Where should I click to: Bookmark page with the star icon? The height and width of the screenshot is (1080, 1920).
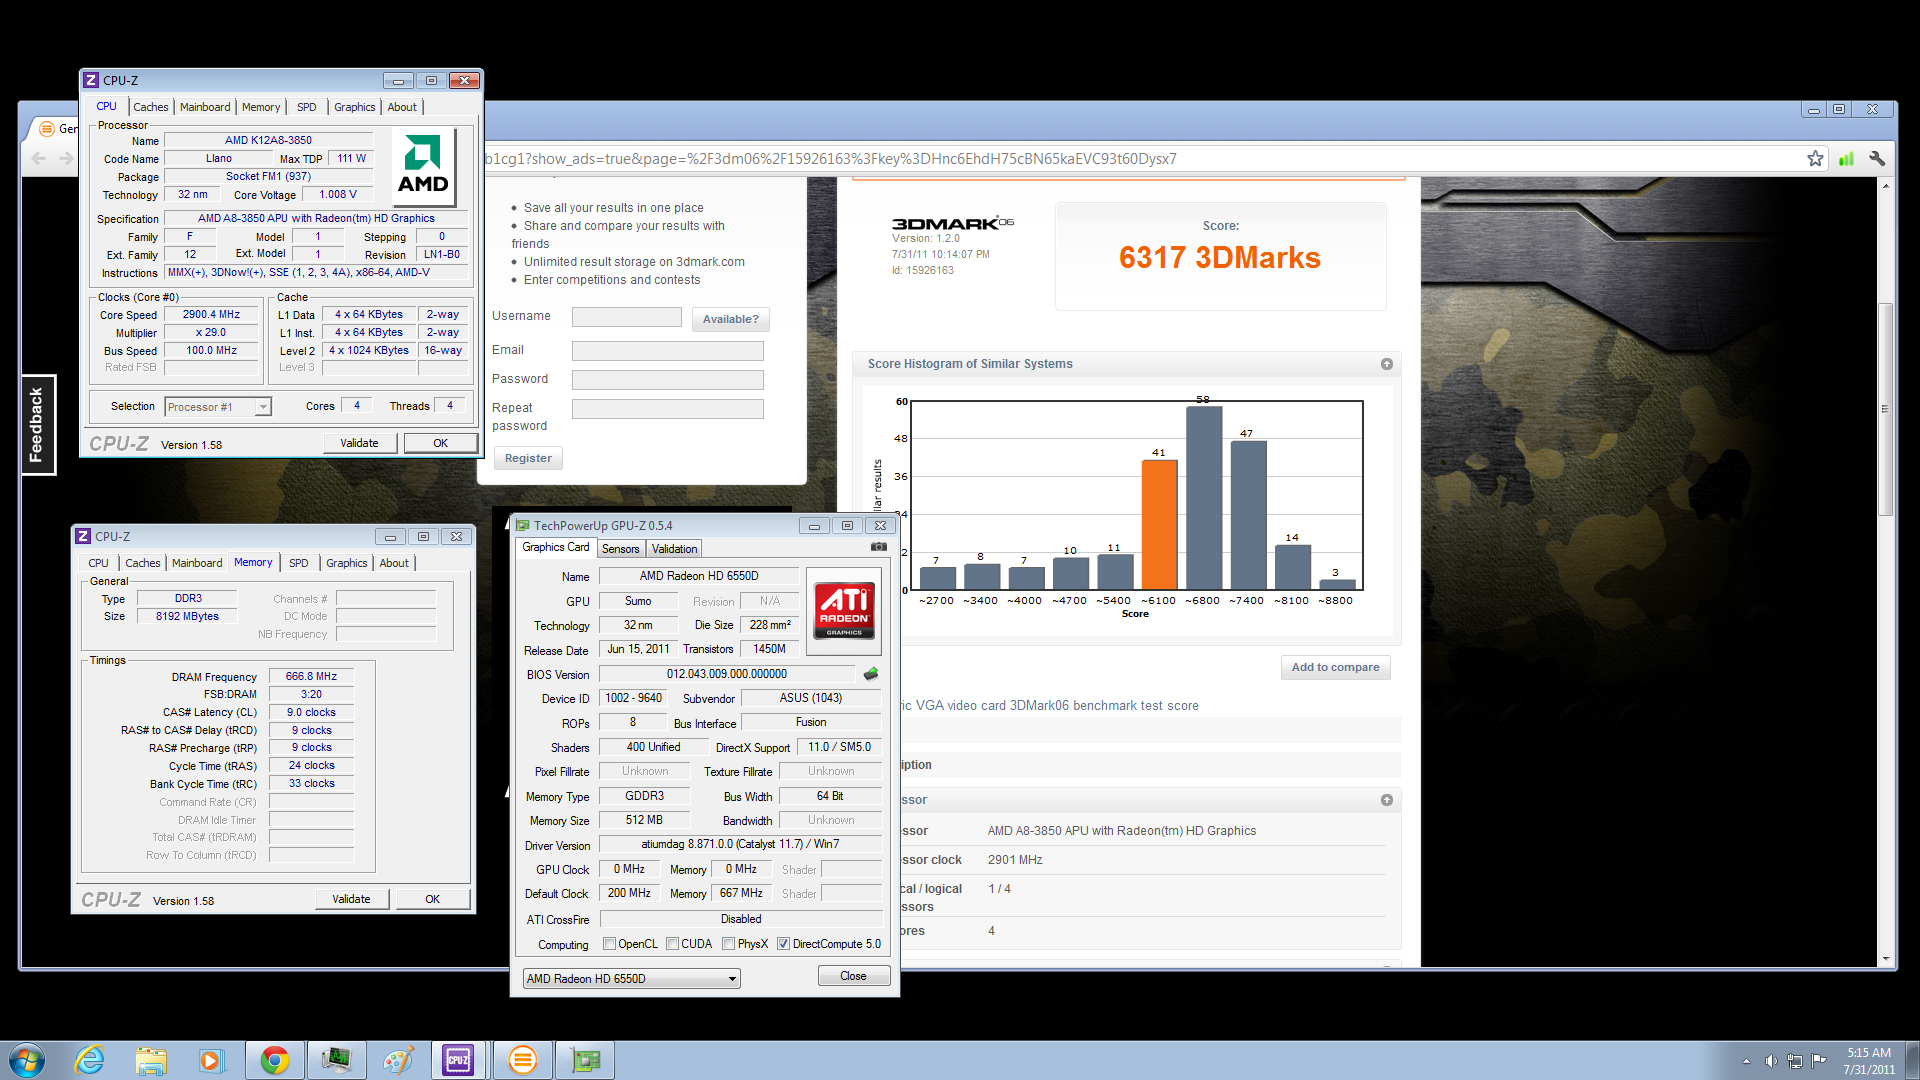pos(1815,159)
